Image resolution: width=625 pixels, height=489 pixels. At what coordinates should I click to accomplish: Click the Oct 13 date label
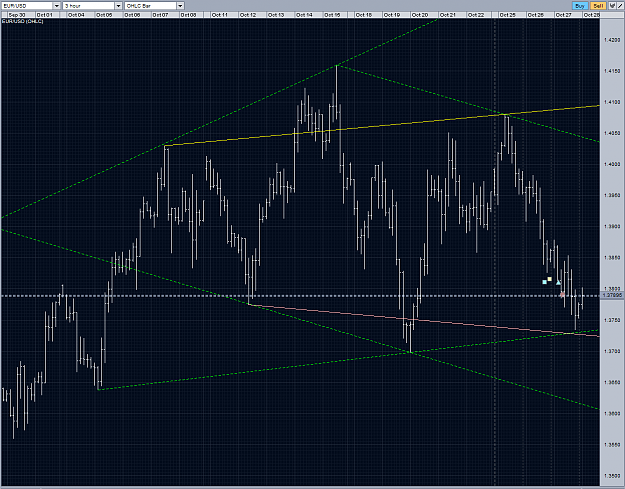(276, 15)
